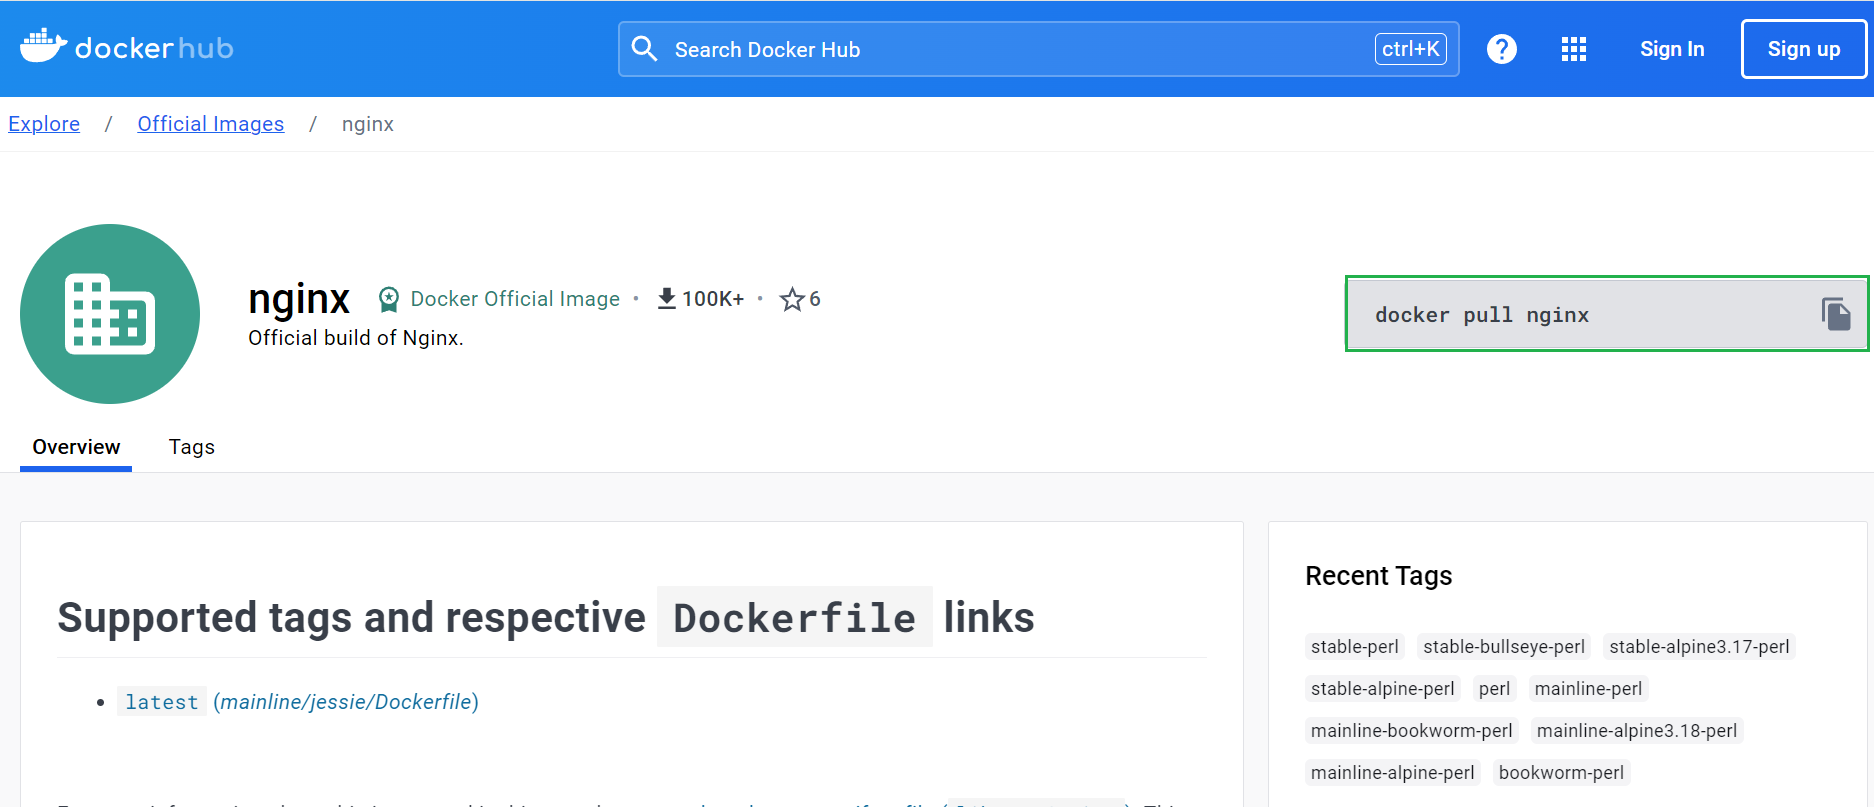Select the perl tag chip
Screen dimensions: 1874x807
(1495, 689)
